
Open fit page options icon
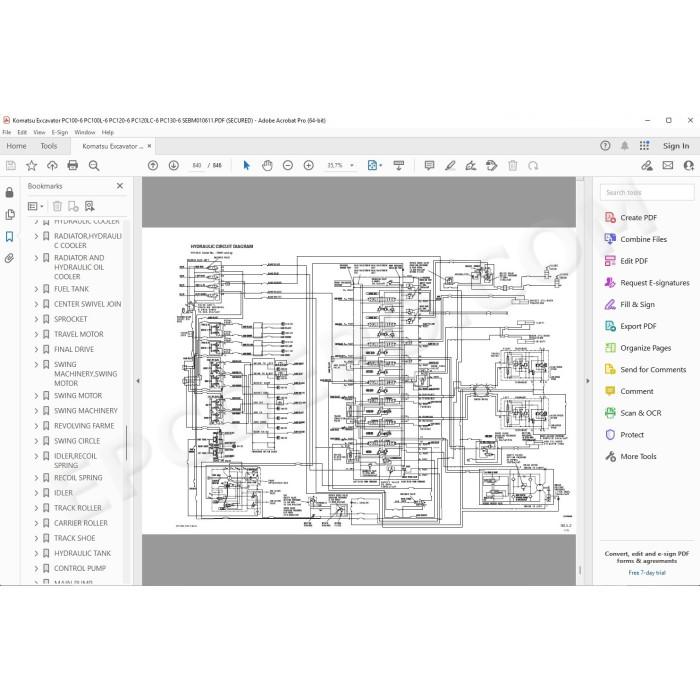[x=375, y=166]
